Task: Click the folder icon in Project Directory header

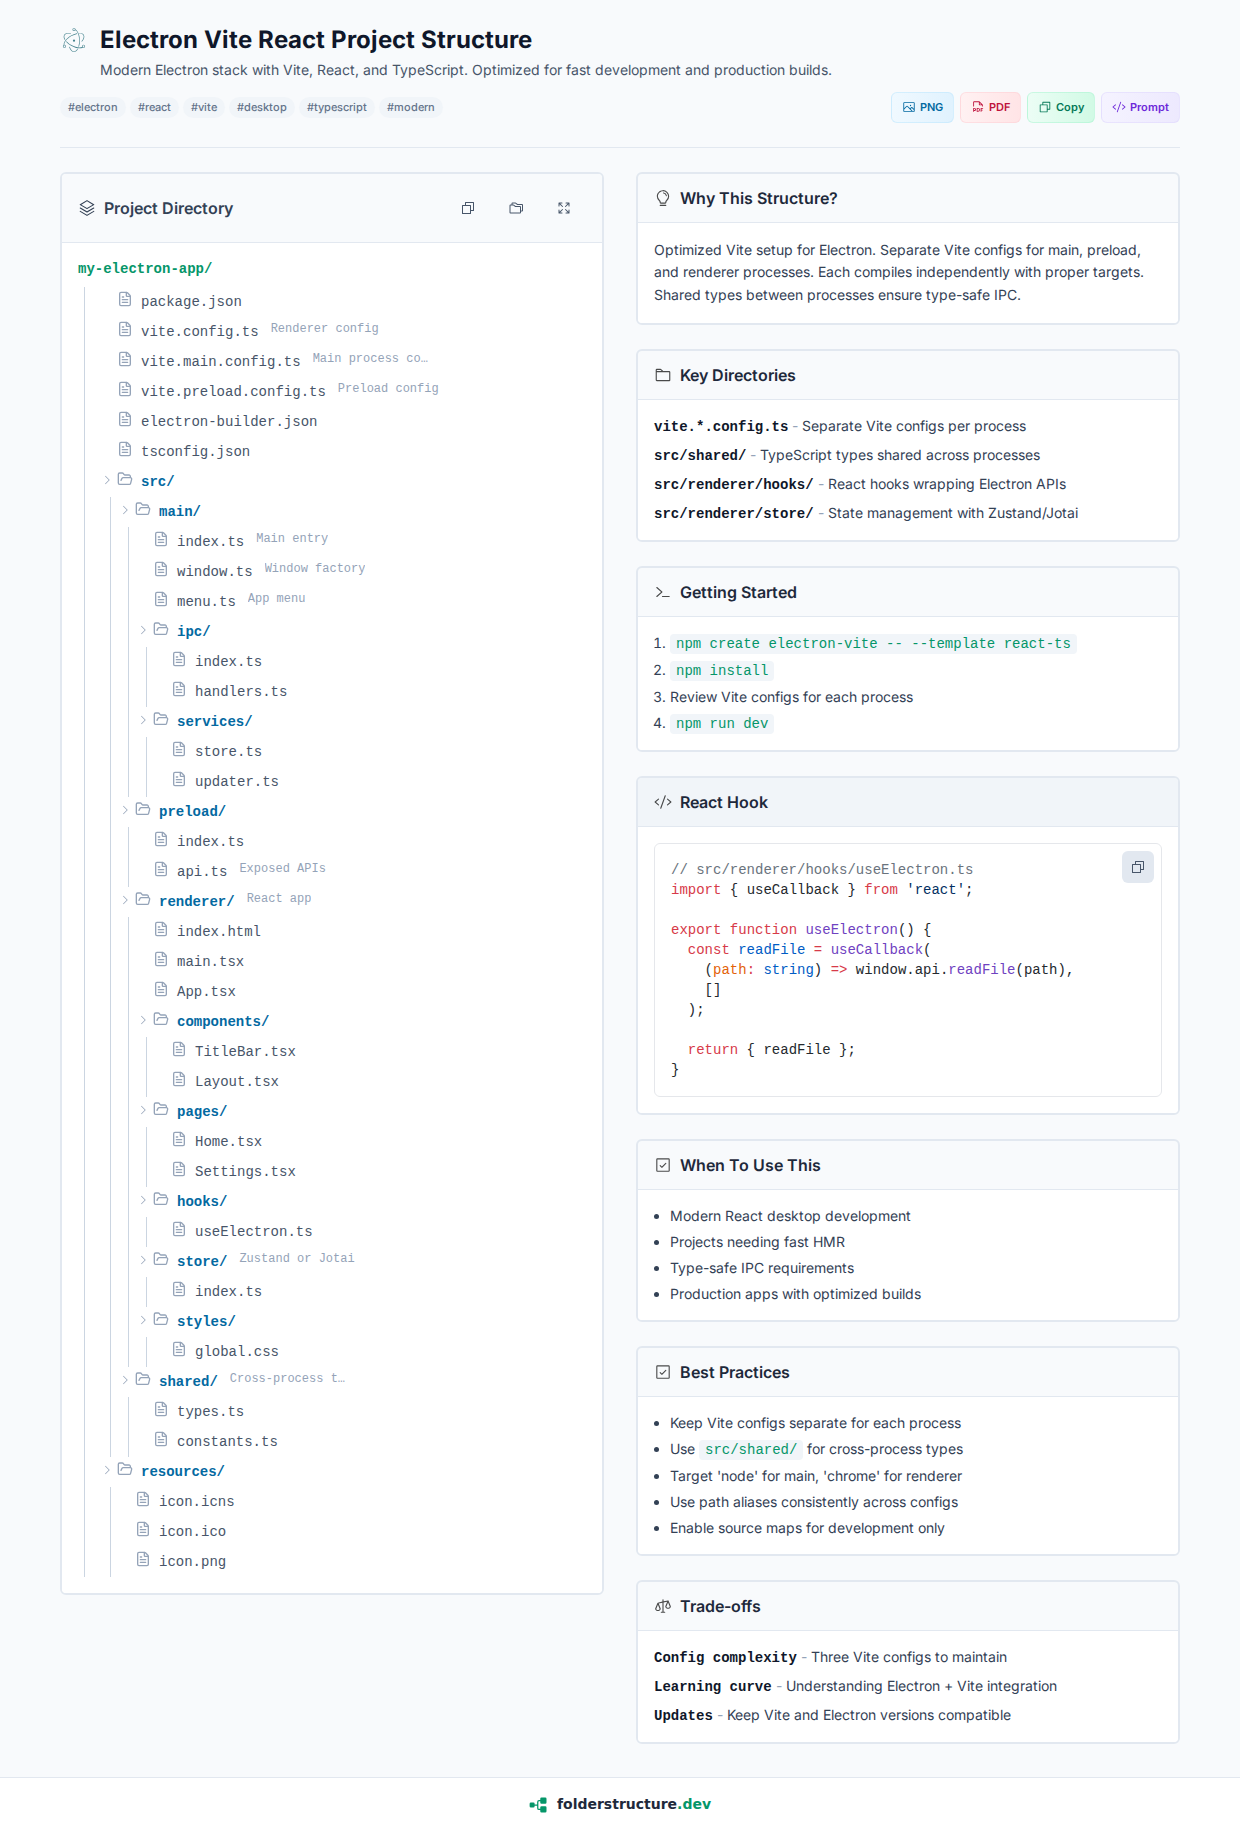Action: [x=516, y=208]
